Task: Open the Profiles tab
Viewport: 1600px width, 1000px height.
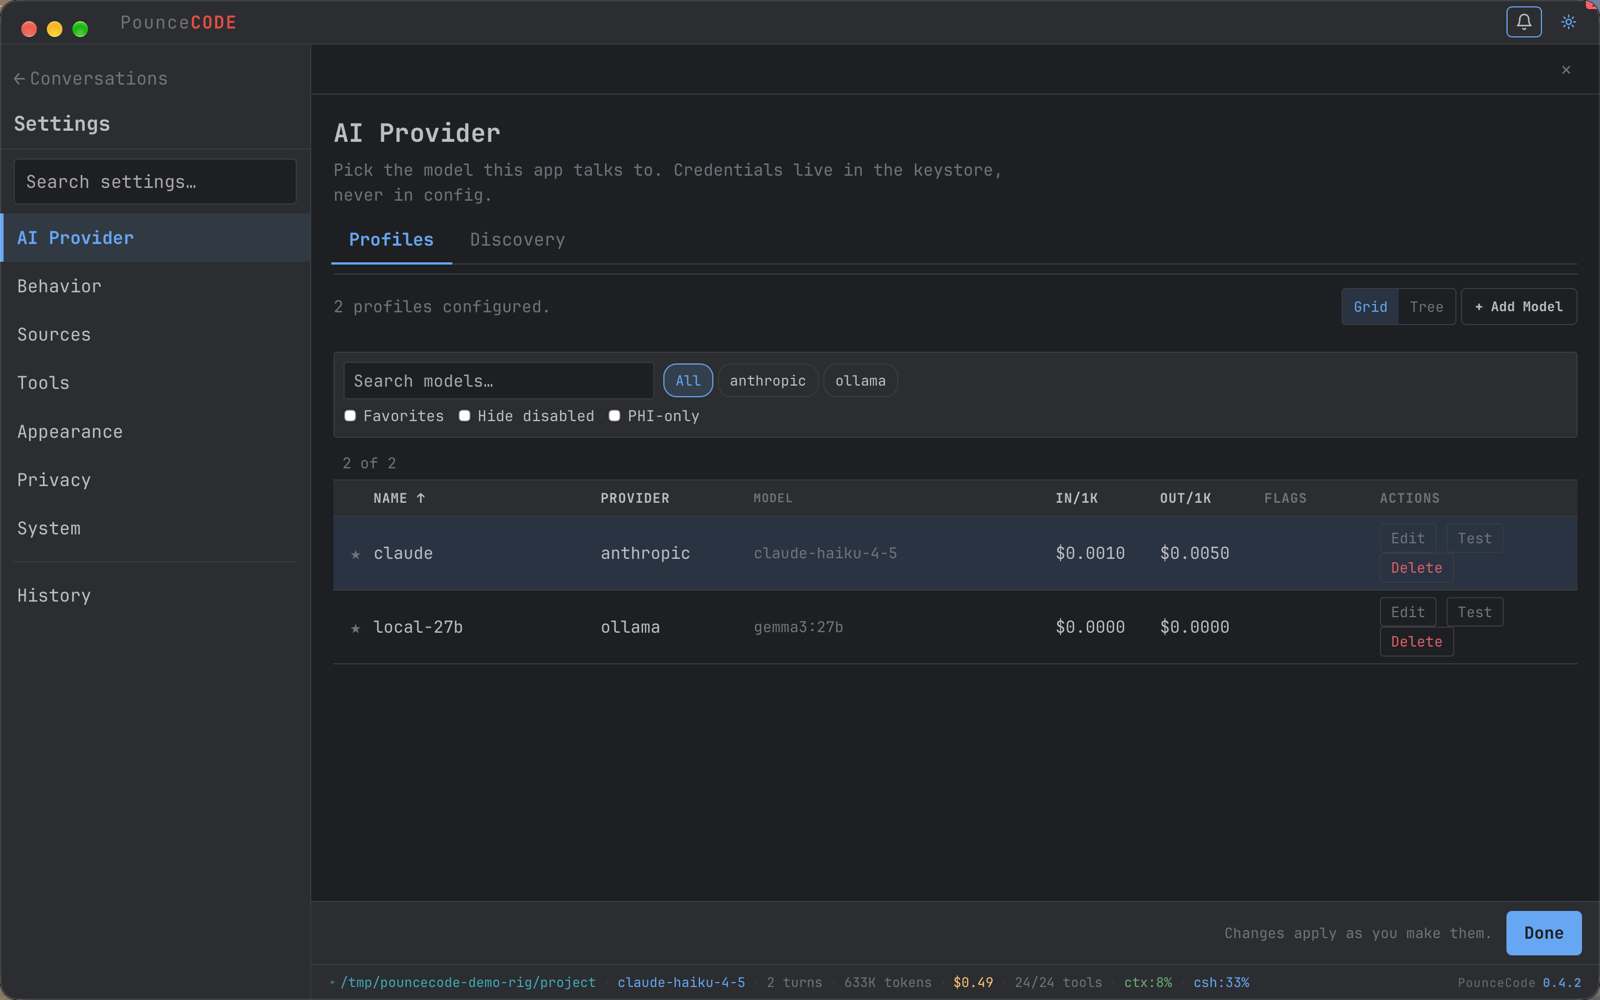Action: point(391,240)
